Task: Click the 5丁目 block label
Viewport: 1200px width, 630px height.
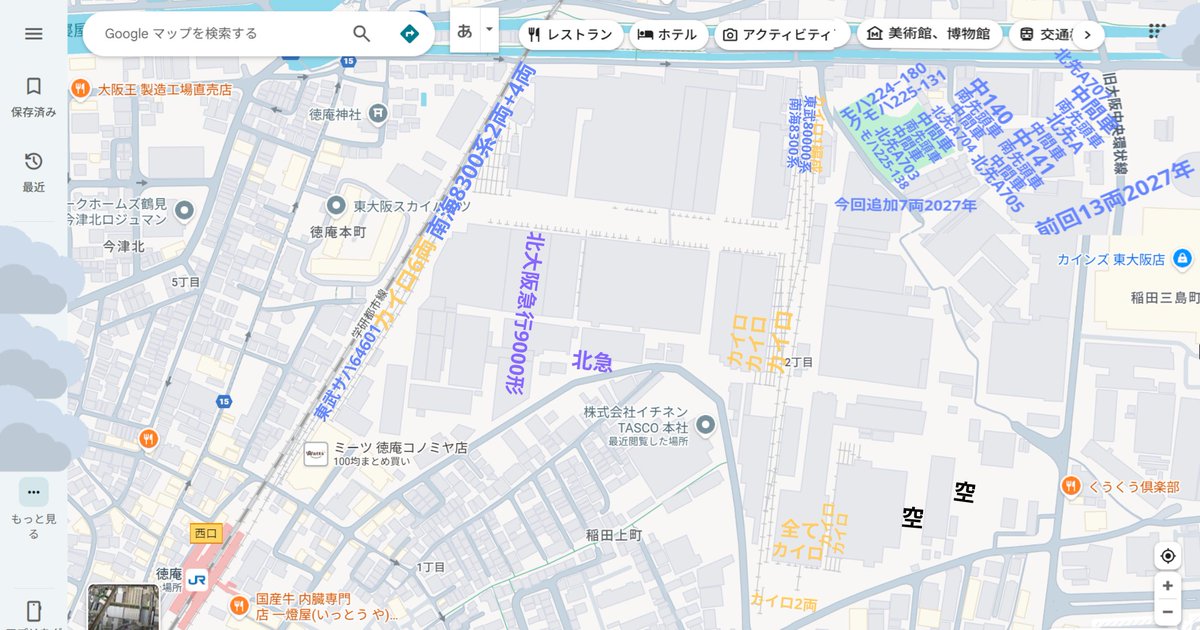Action: pyautogui.click(x=186, y=282)
